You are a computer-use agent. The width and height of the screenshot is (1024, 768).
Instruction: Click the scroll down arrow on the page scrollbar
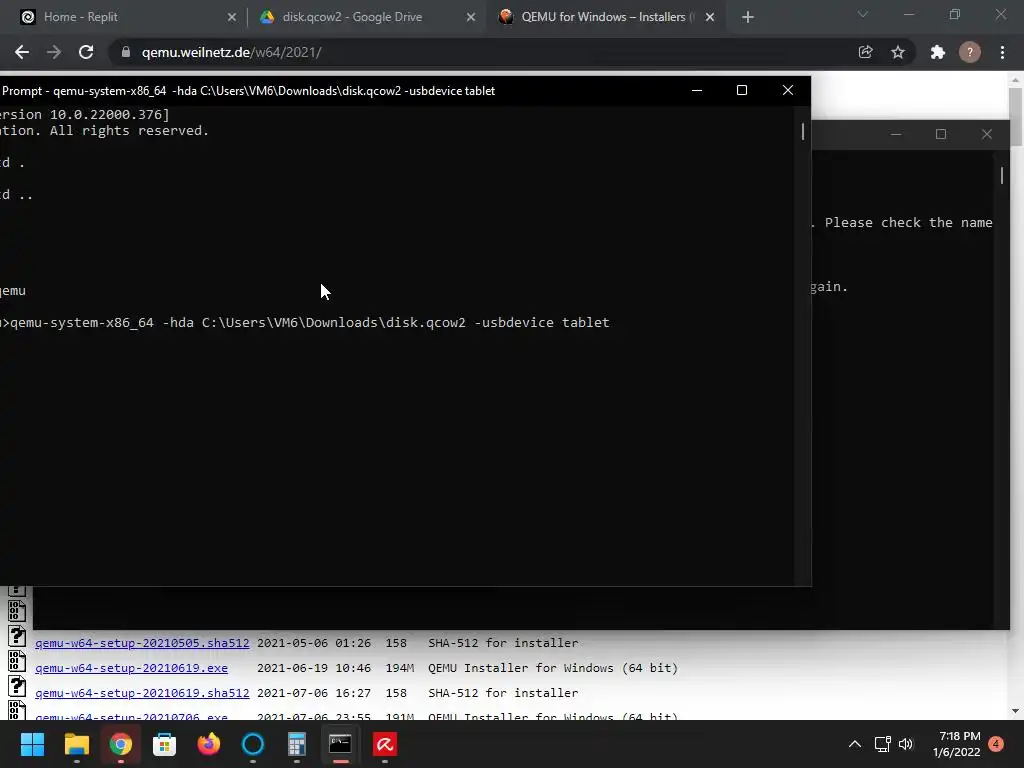1015,711
